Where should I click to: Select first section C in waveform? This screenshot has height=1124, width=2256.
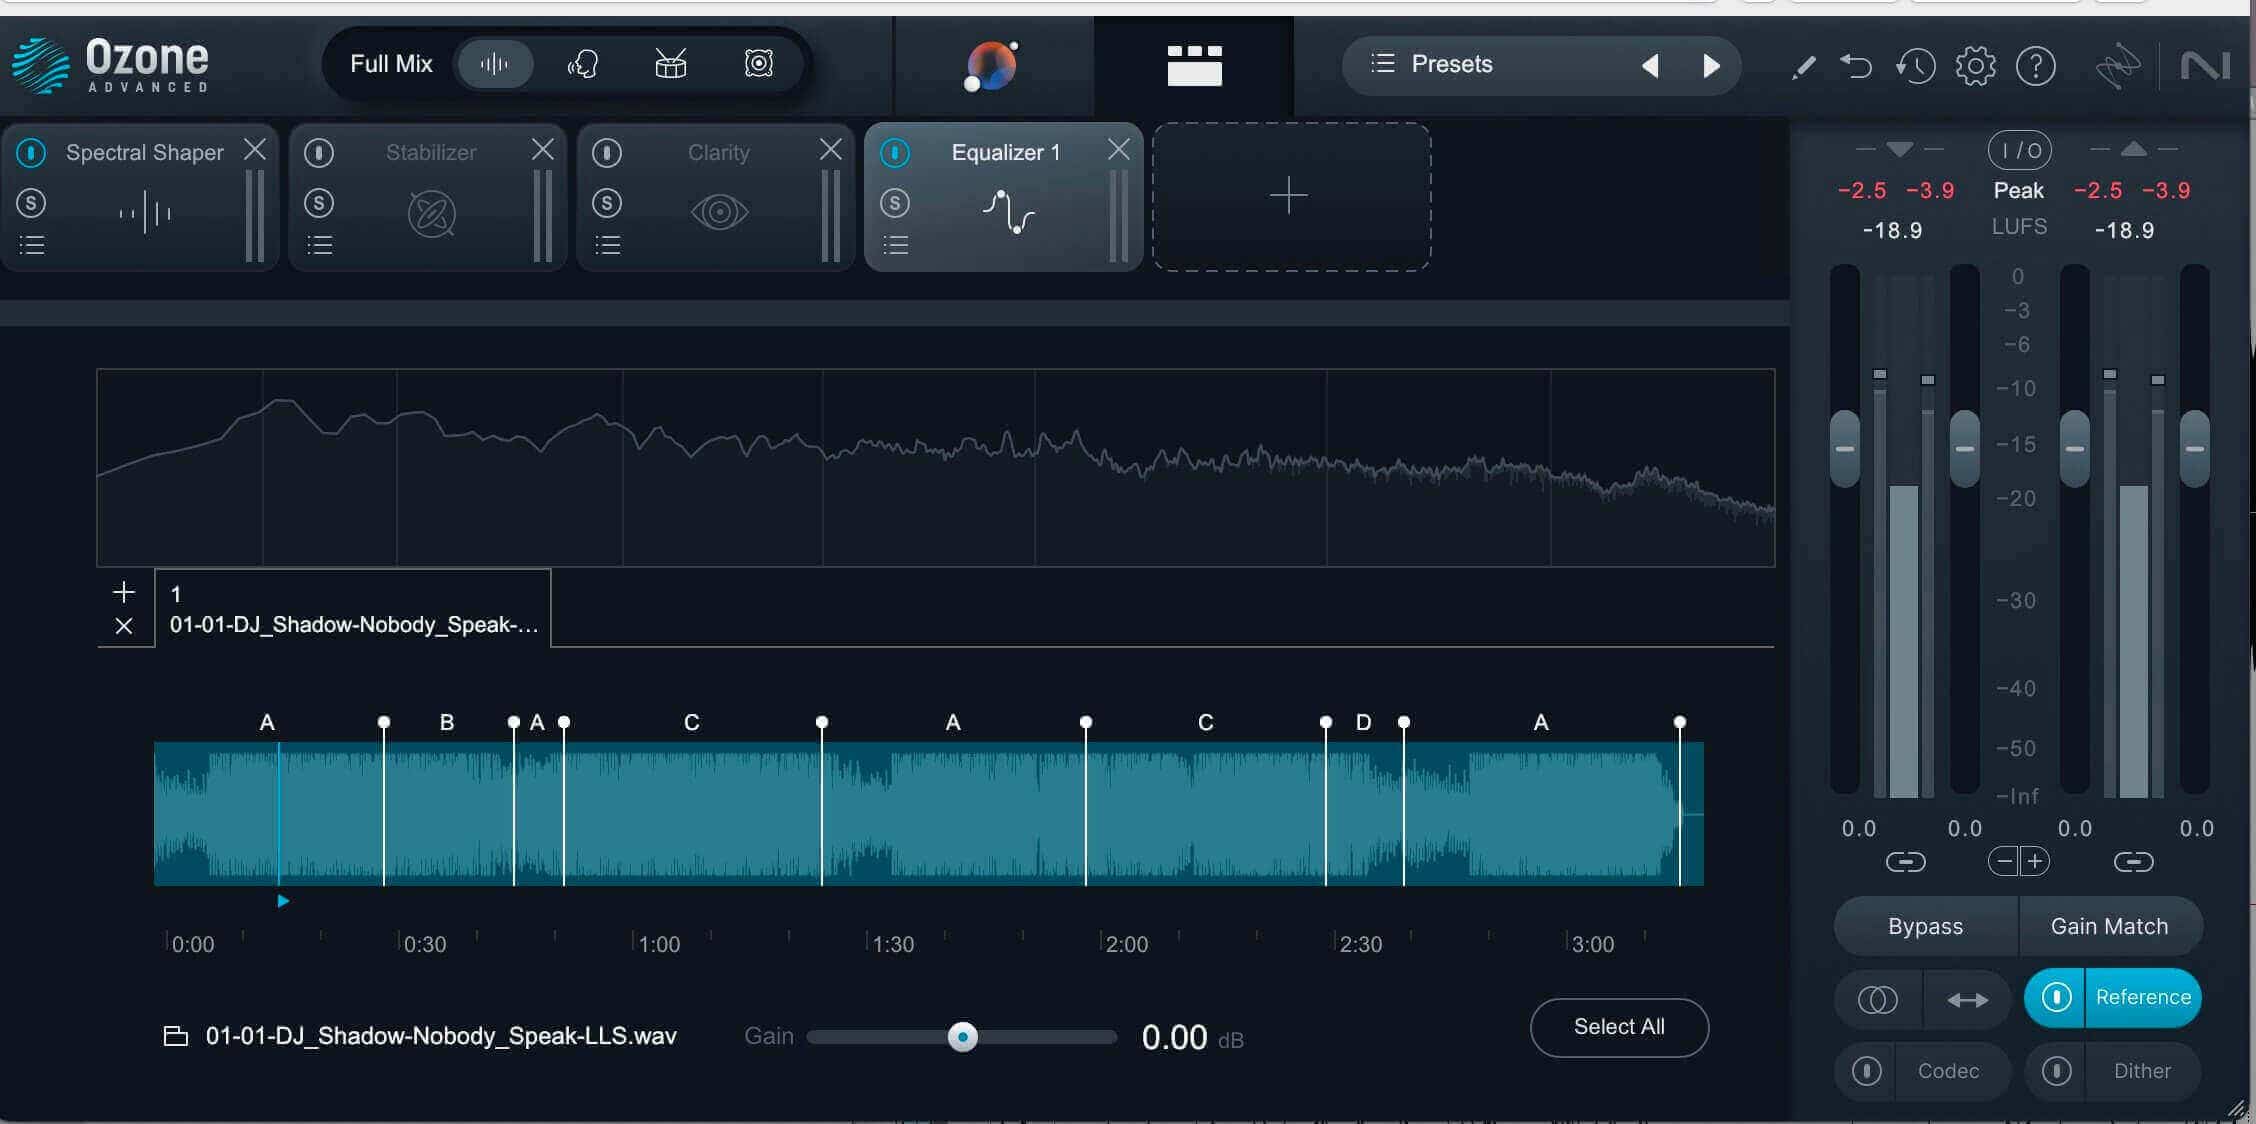pos(692,813)
